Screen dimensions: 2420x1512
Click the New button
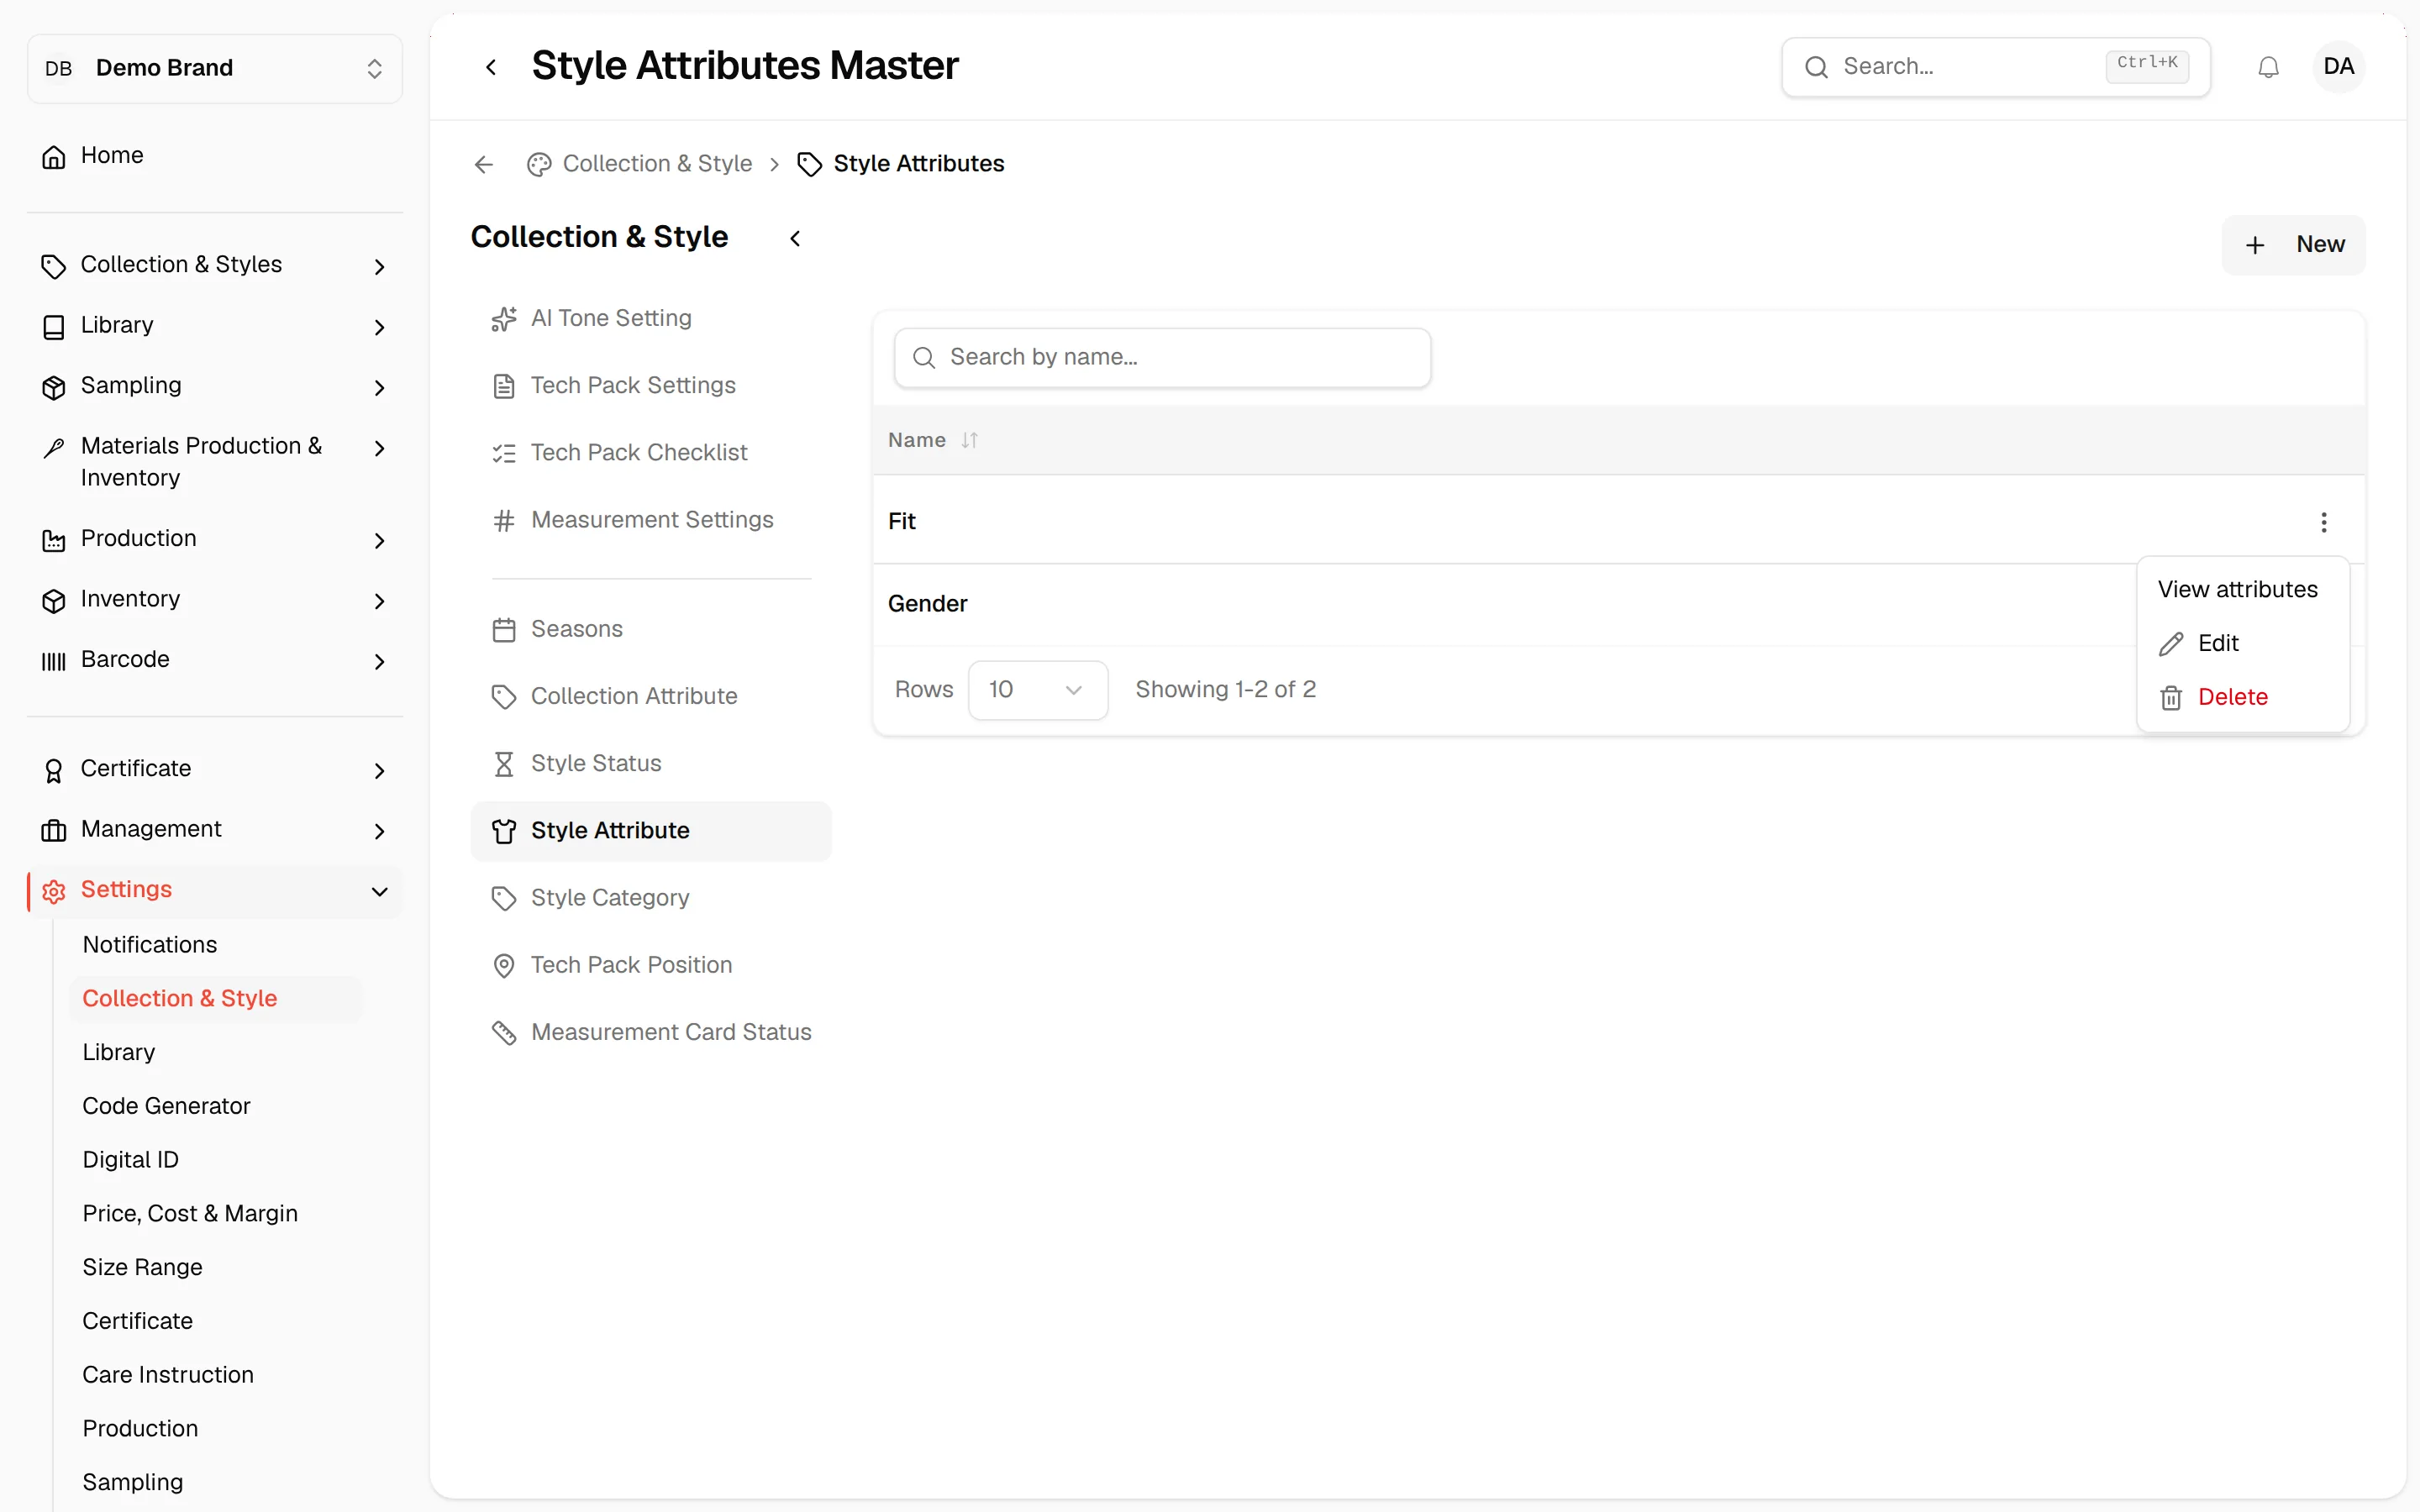pyautogui.click(x=2293, y=245)
